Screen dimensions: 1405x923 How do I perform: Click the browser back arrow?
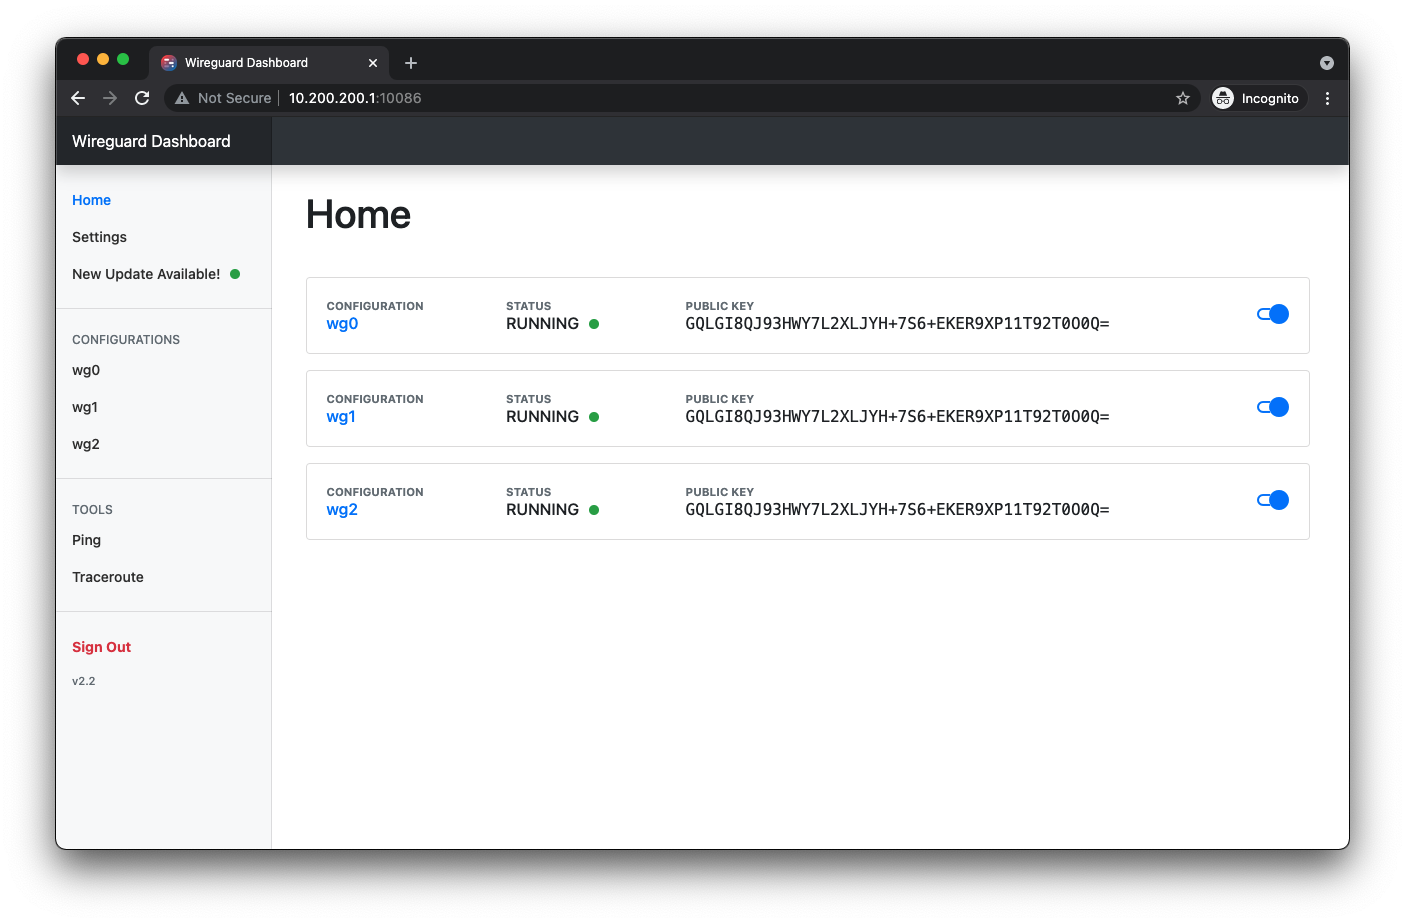78,98
